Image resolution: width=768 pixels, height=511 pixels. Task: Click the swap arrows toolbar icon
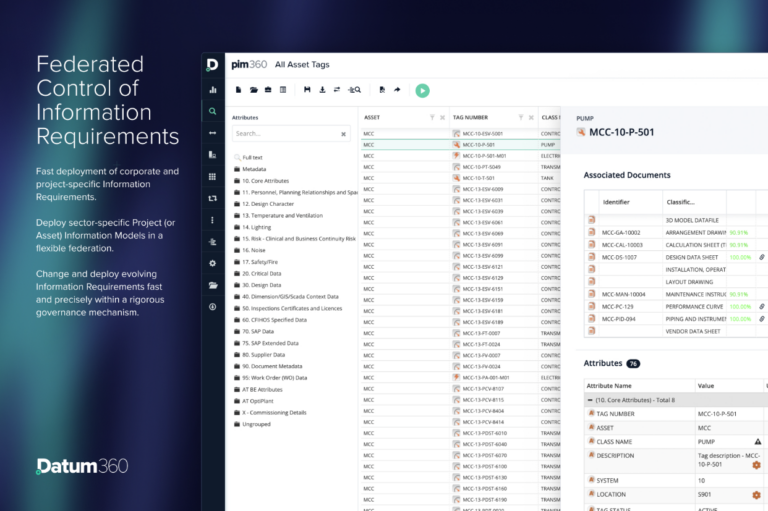click(x=337, y=90)
